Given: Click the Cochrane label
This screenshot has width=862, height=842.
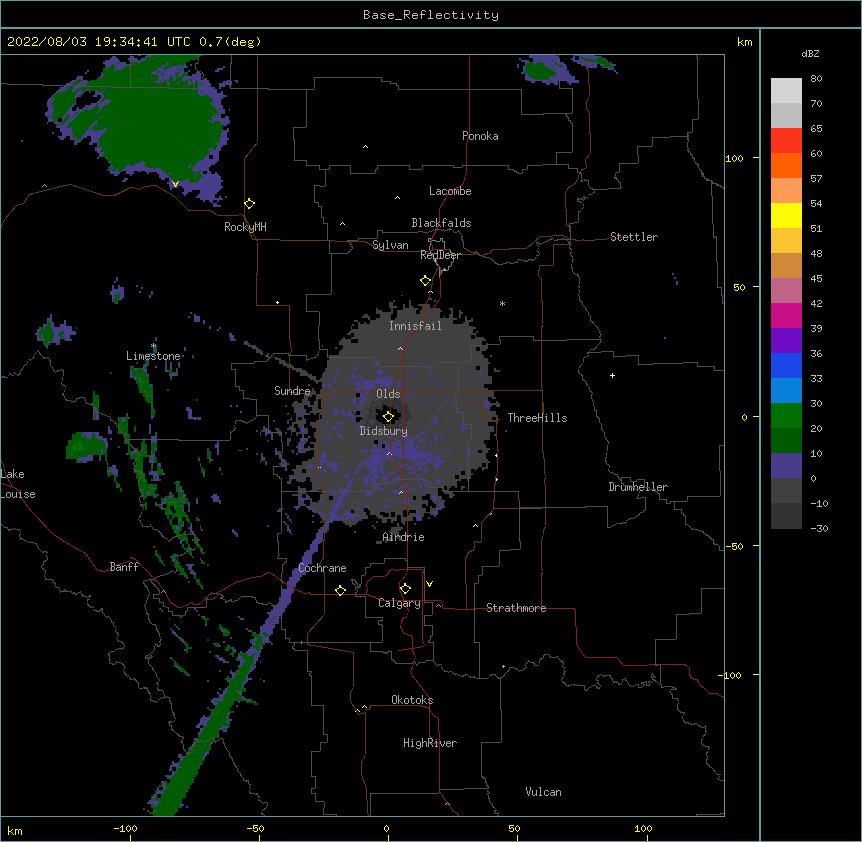Looking at the screenshot, I should coord(322,568).
